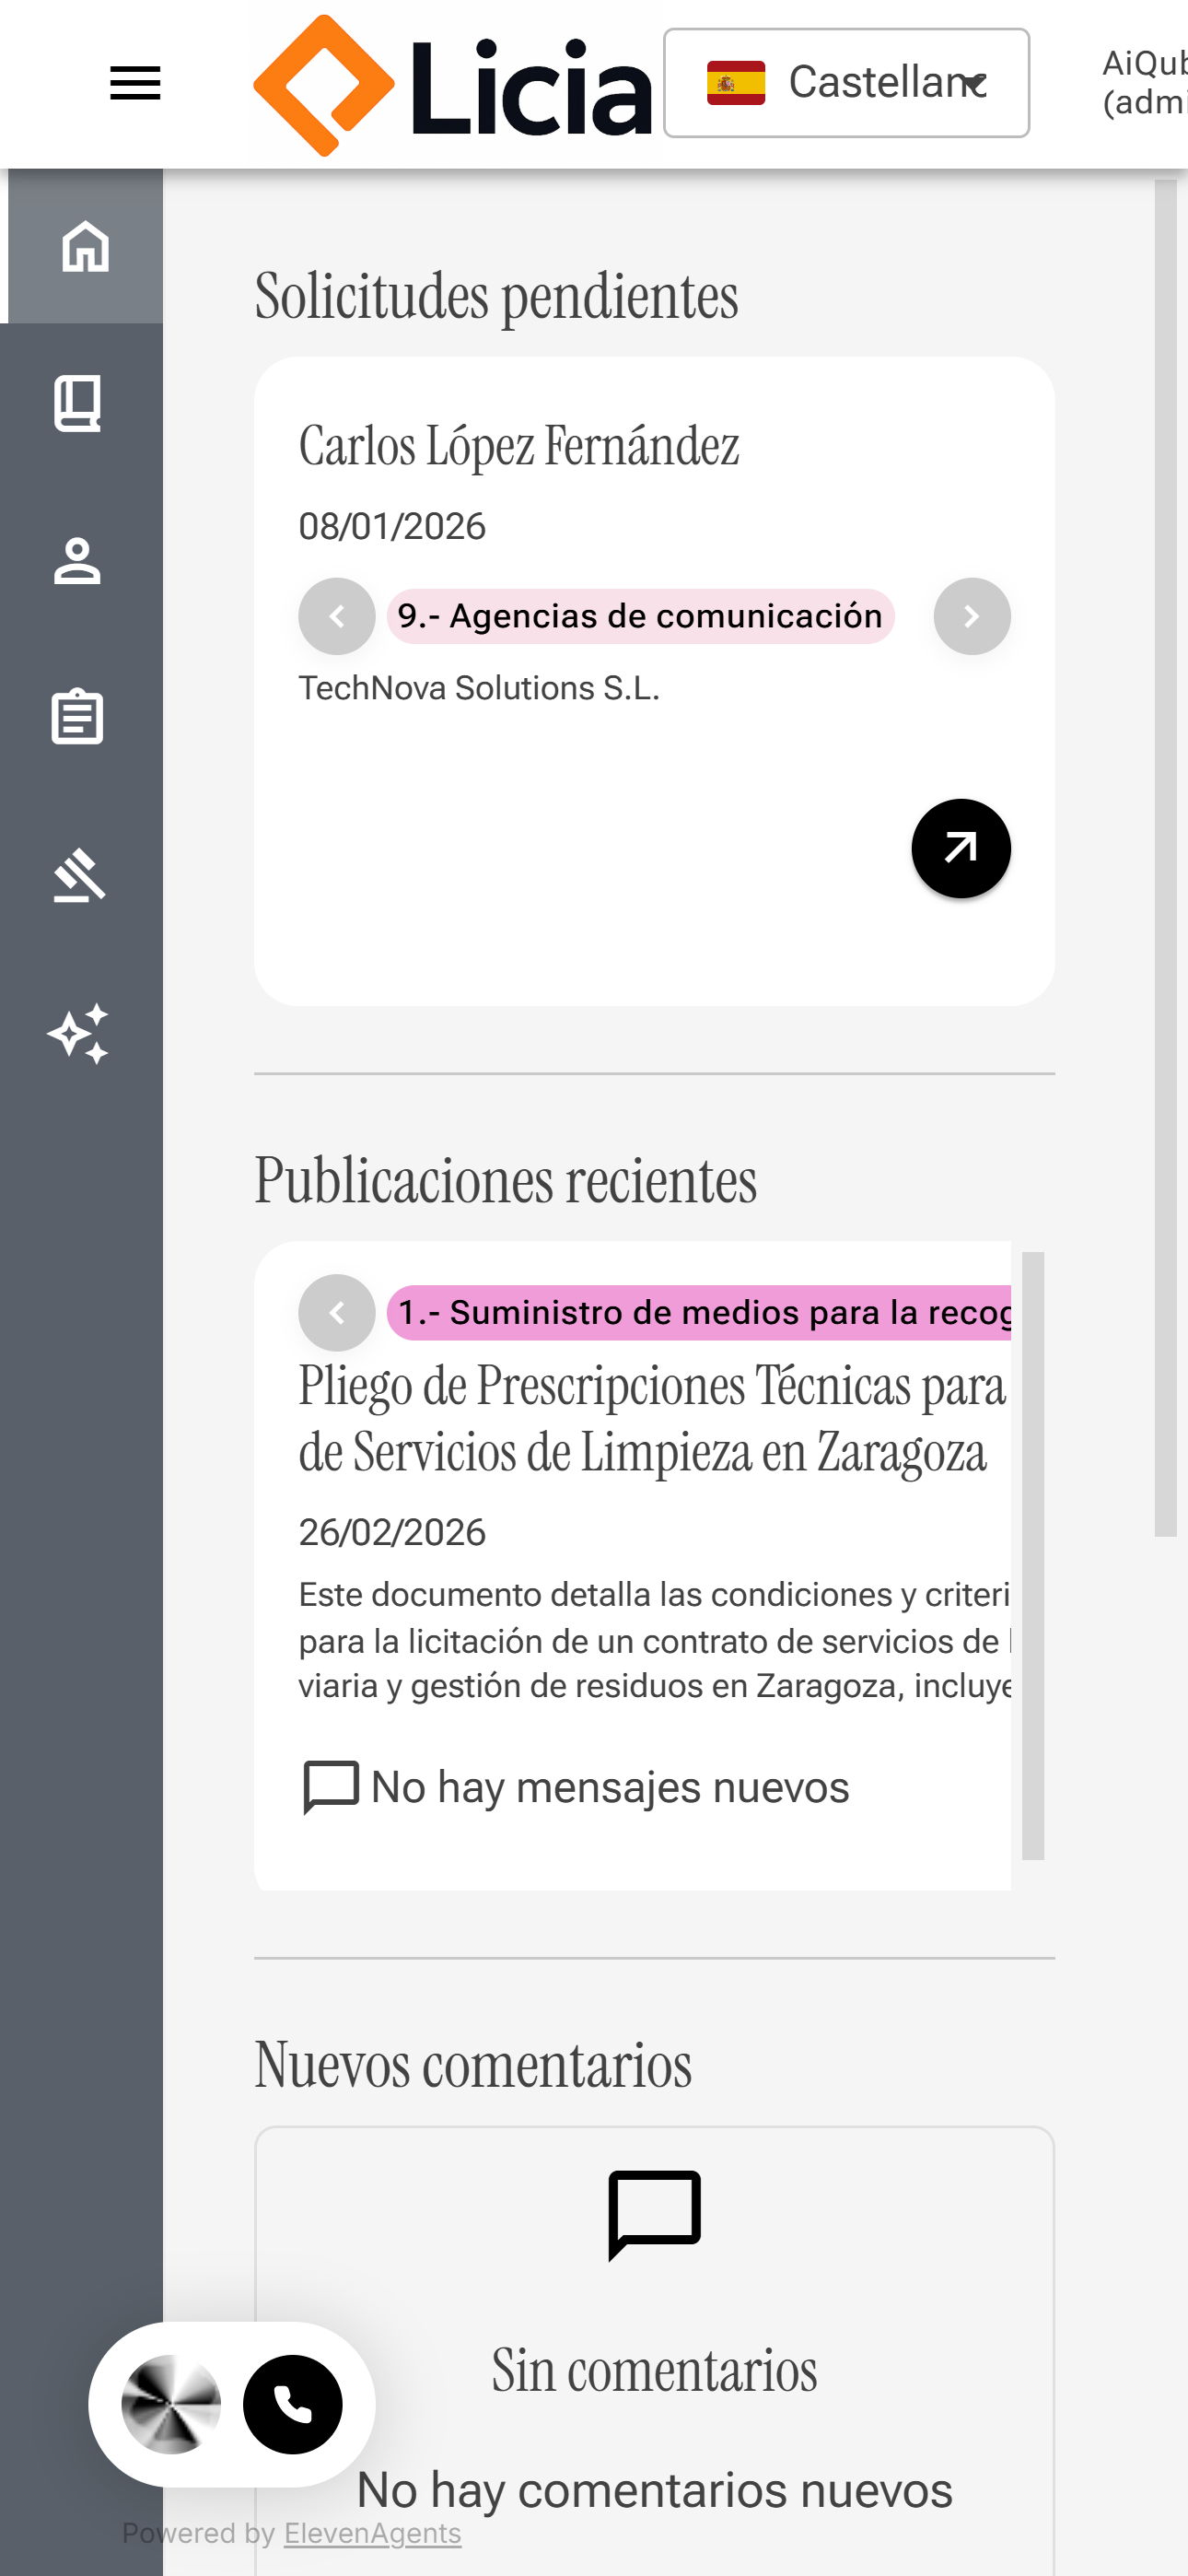Open the AI sparkles sidebar icon
1188x2576 pixels.
coord(78,1033)
